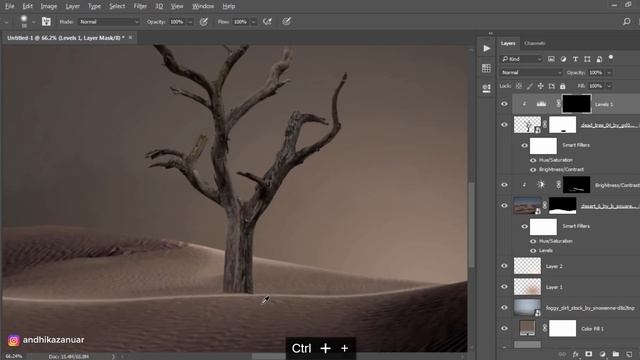Open the layer blend mode dropdown

531,73
